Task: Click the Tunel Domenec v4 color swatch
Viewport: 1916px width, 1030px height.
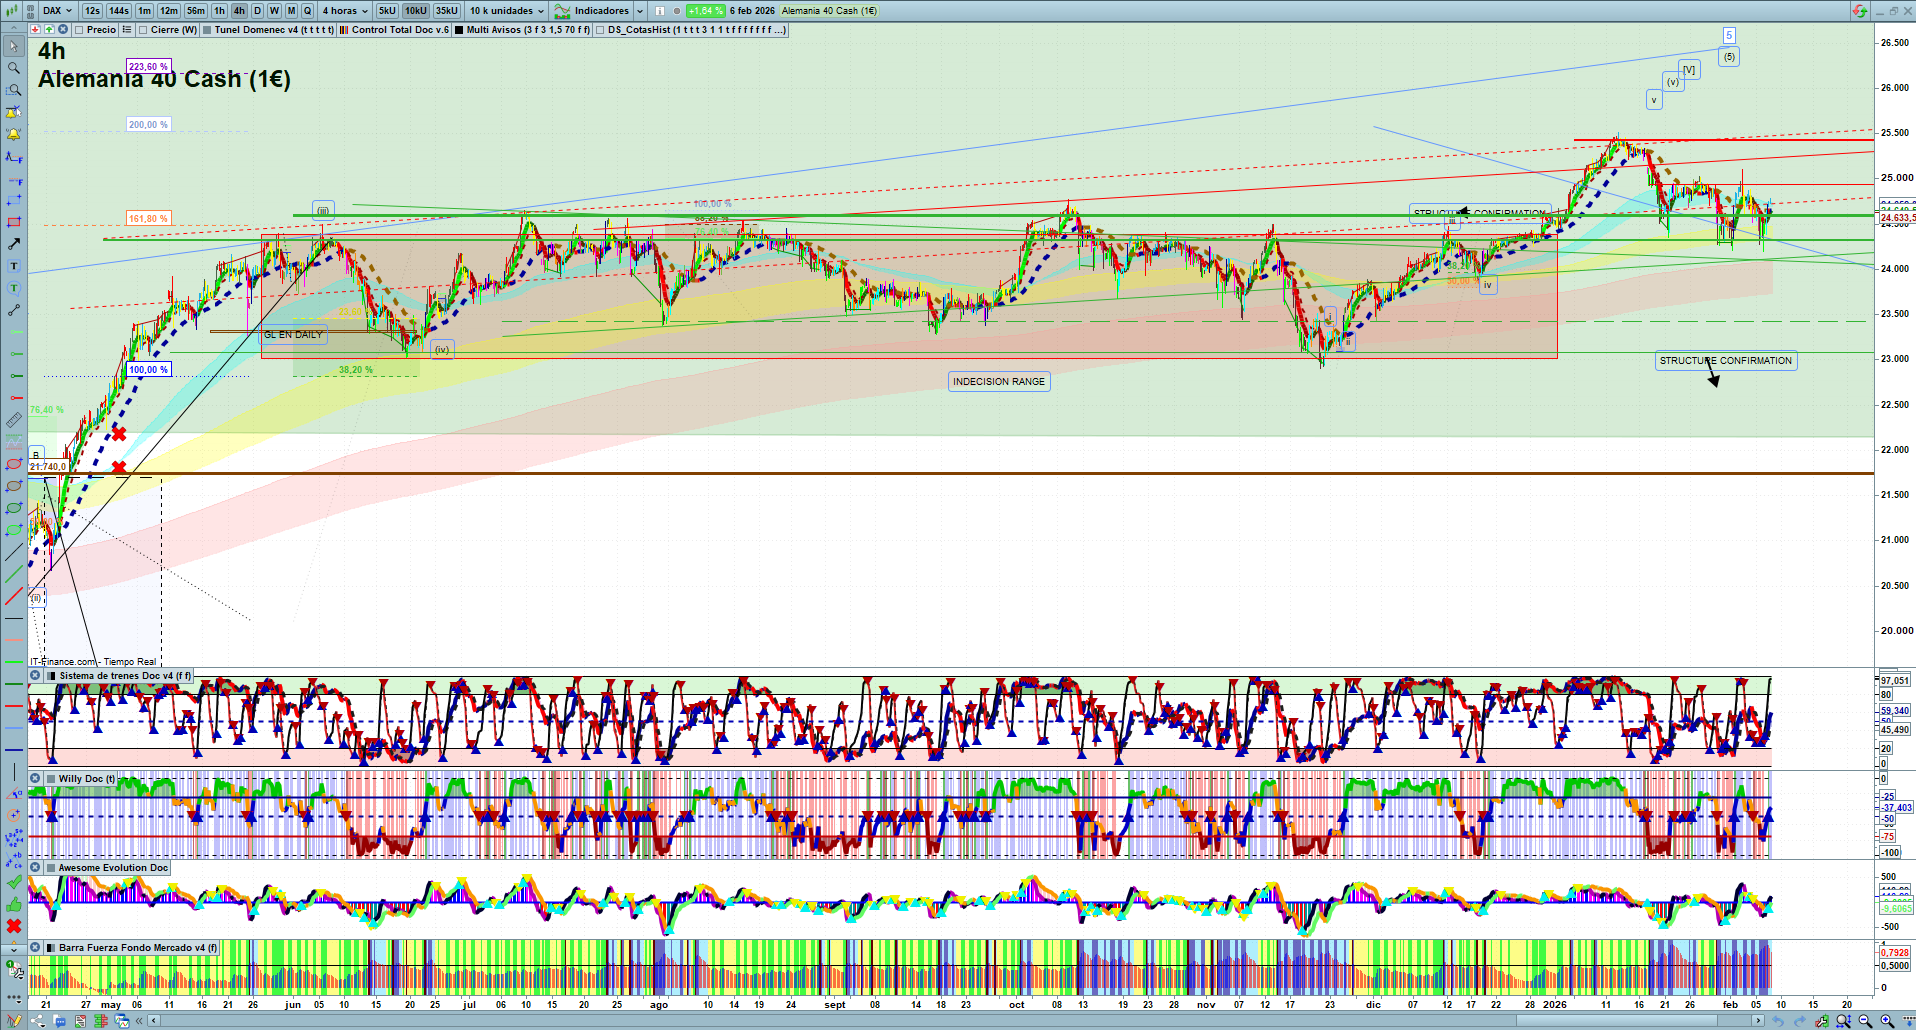Action: 207,30
